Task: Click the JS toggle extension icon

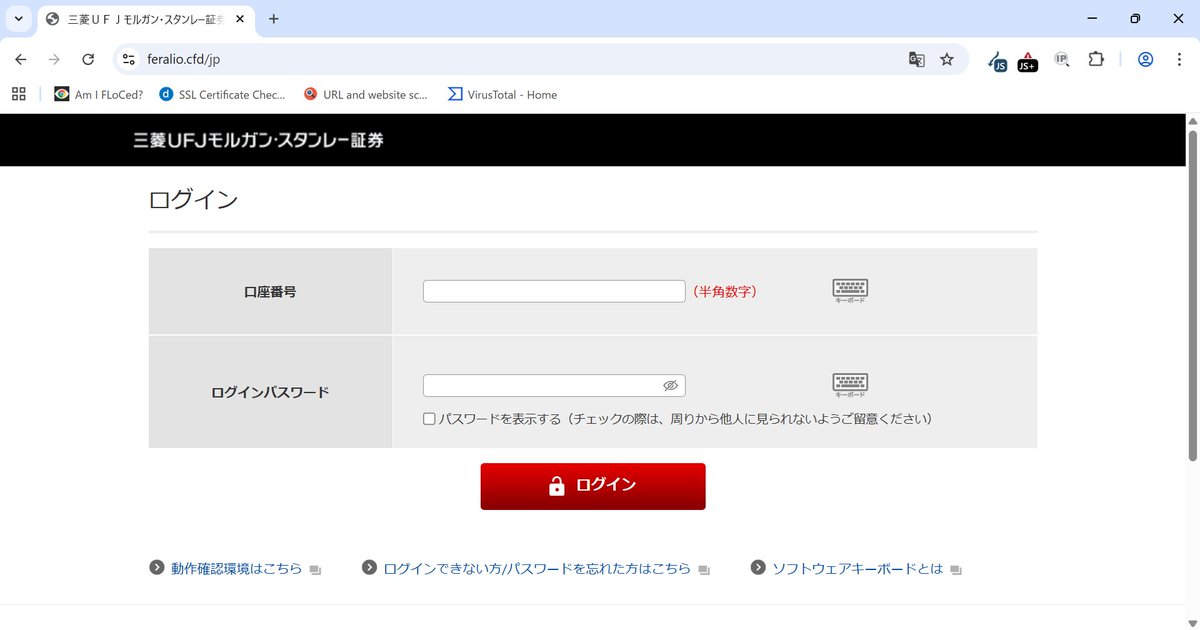Action: pos(997,62)
